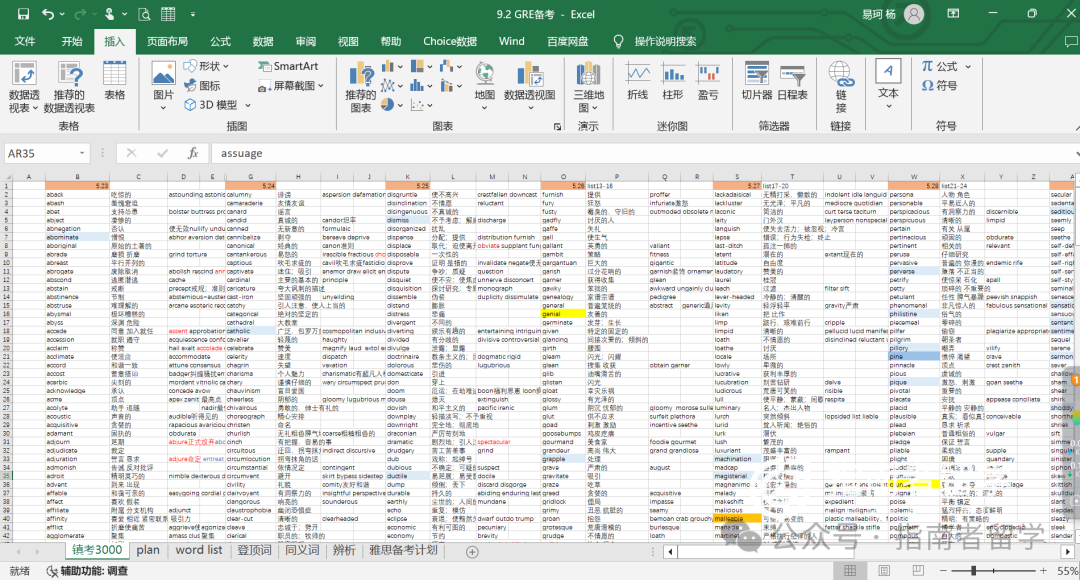The image size is (1080, 580).
Task: Open Recommended PivotTables (推荐的数据透视表)
Action: click(70, 87)
